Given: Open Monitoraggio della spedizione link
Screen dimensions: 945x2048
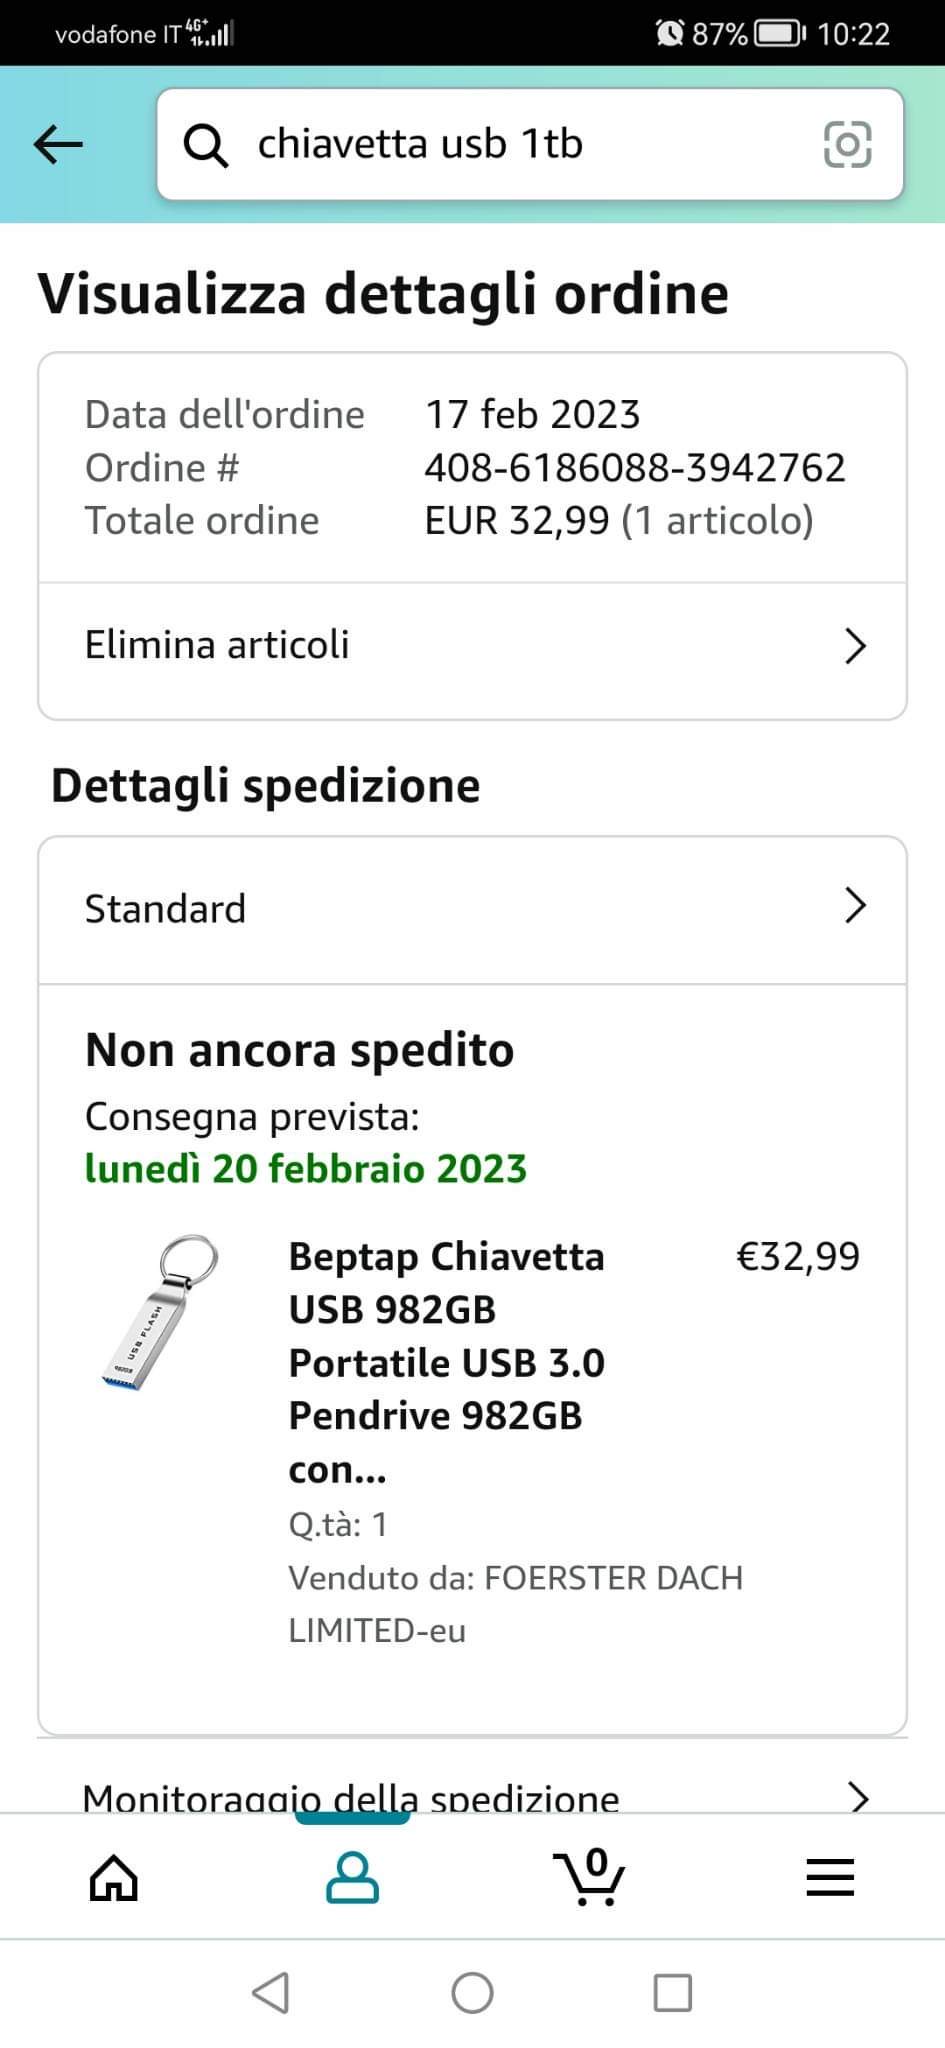Looking at the screenshot, I should click(x=351, y=1797).
